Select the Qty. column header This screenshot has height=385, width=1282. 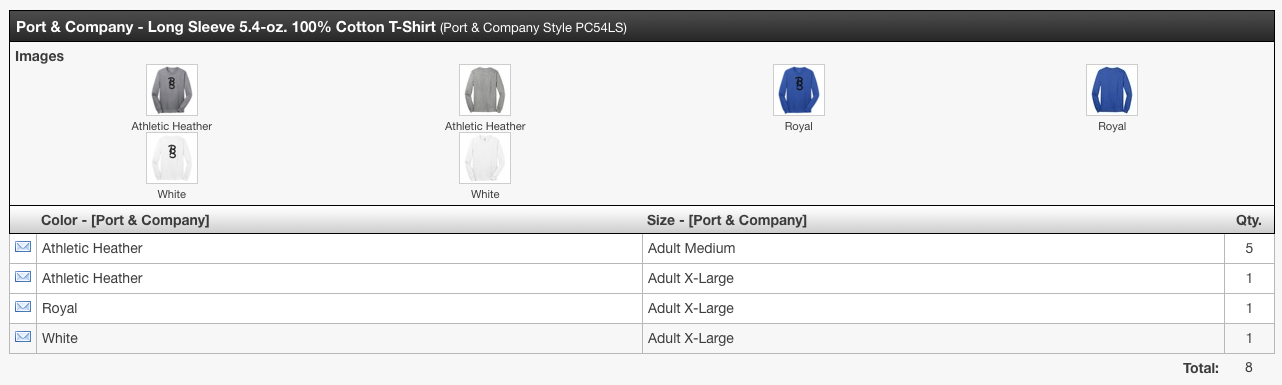coord(1249,220)
